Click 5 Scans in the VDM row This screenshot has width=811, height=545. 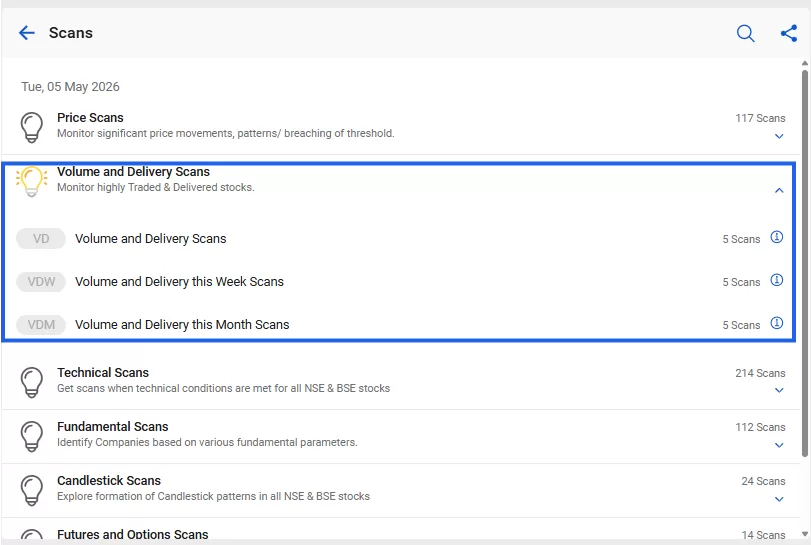[741, 325]
